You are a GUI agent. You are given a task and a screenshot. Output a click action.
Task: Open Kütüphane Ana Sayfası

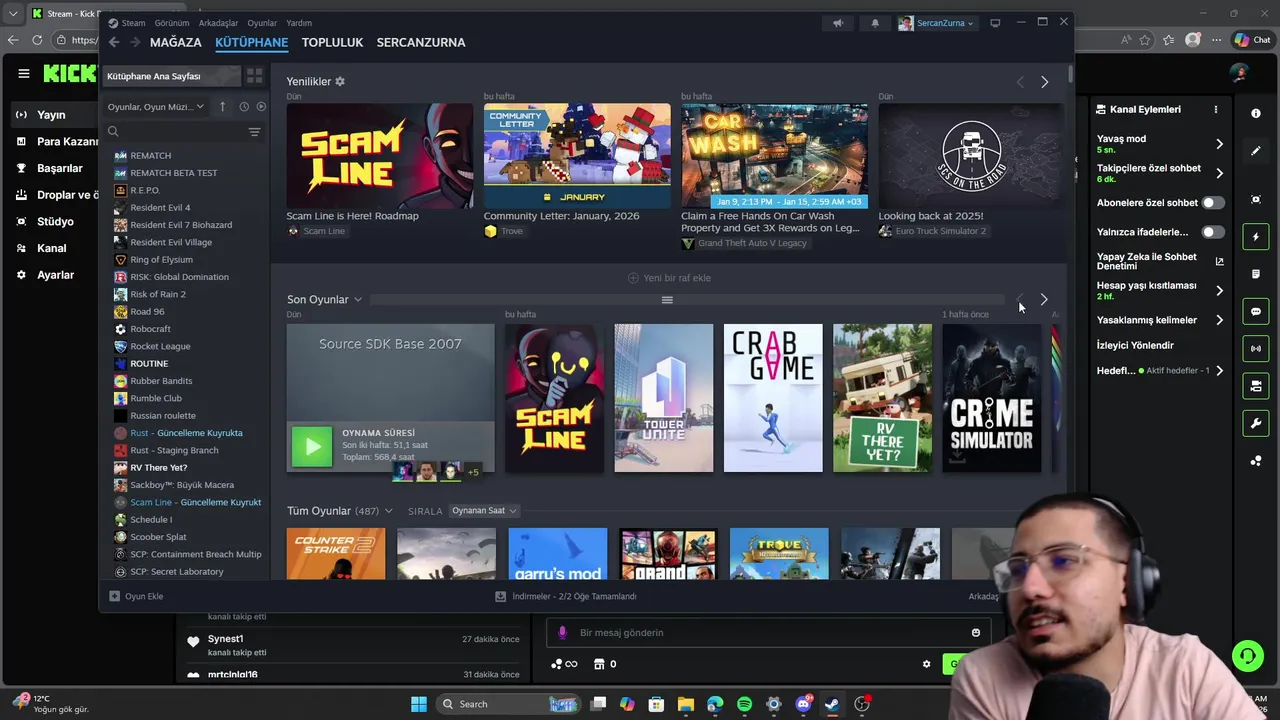pos(172,76)
